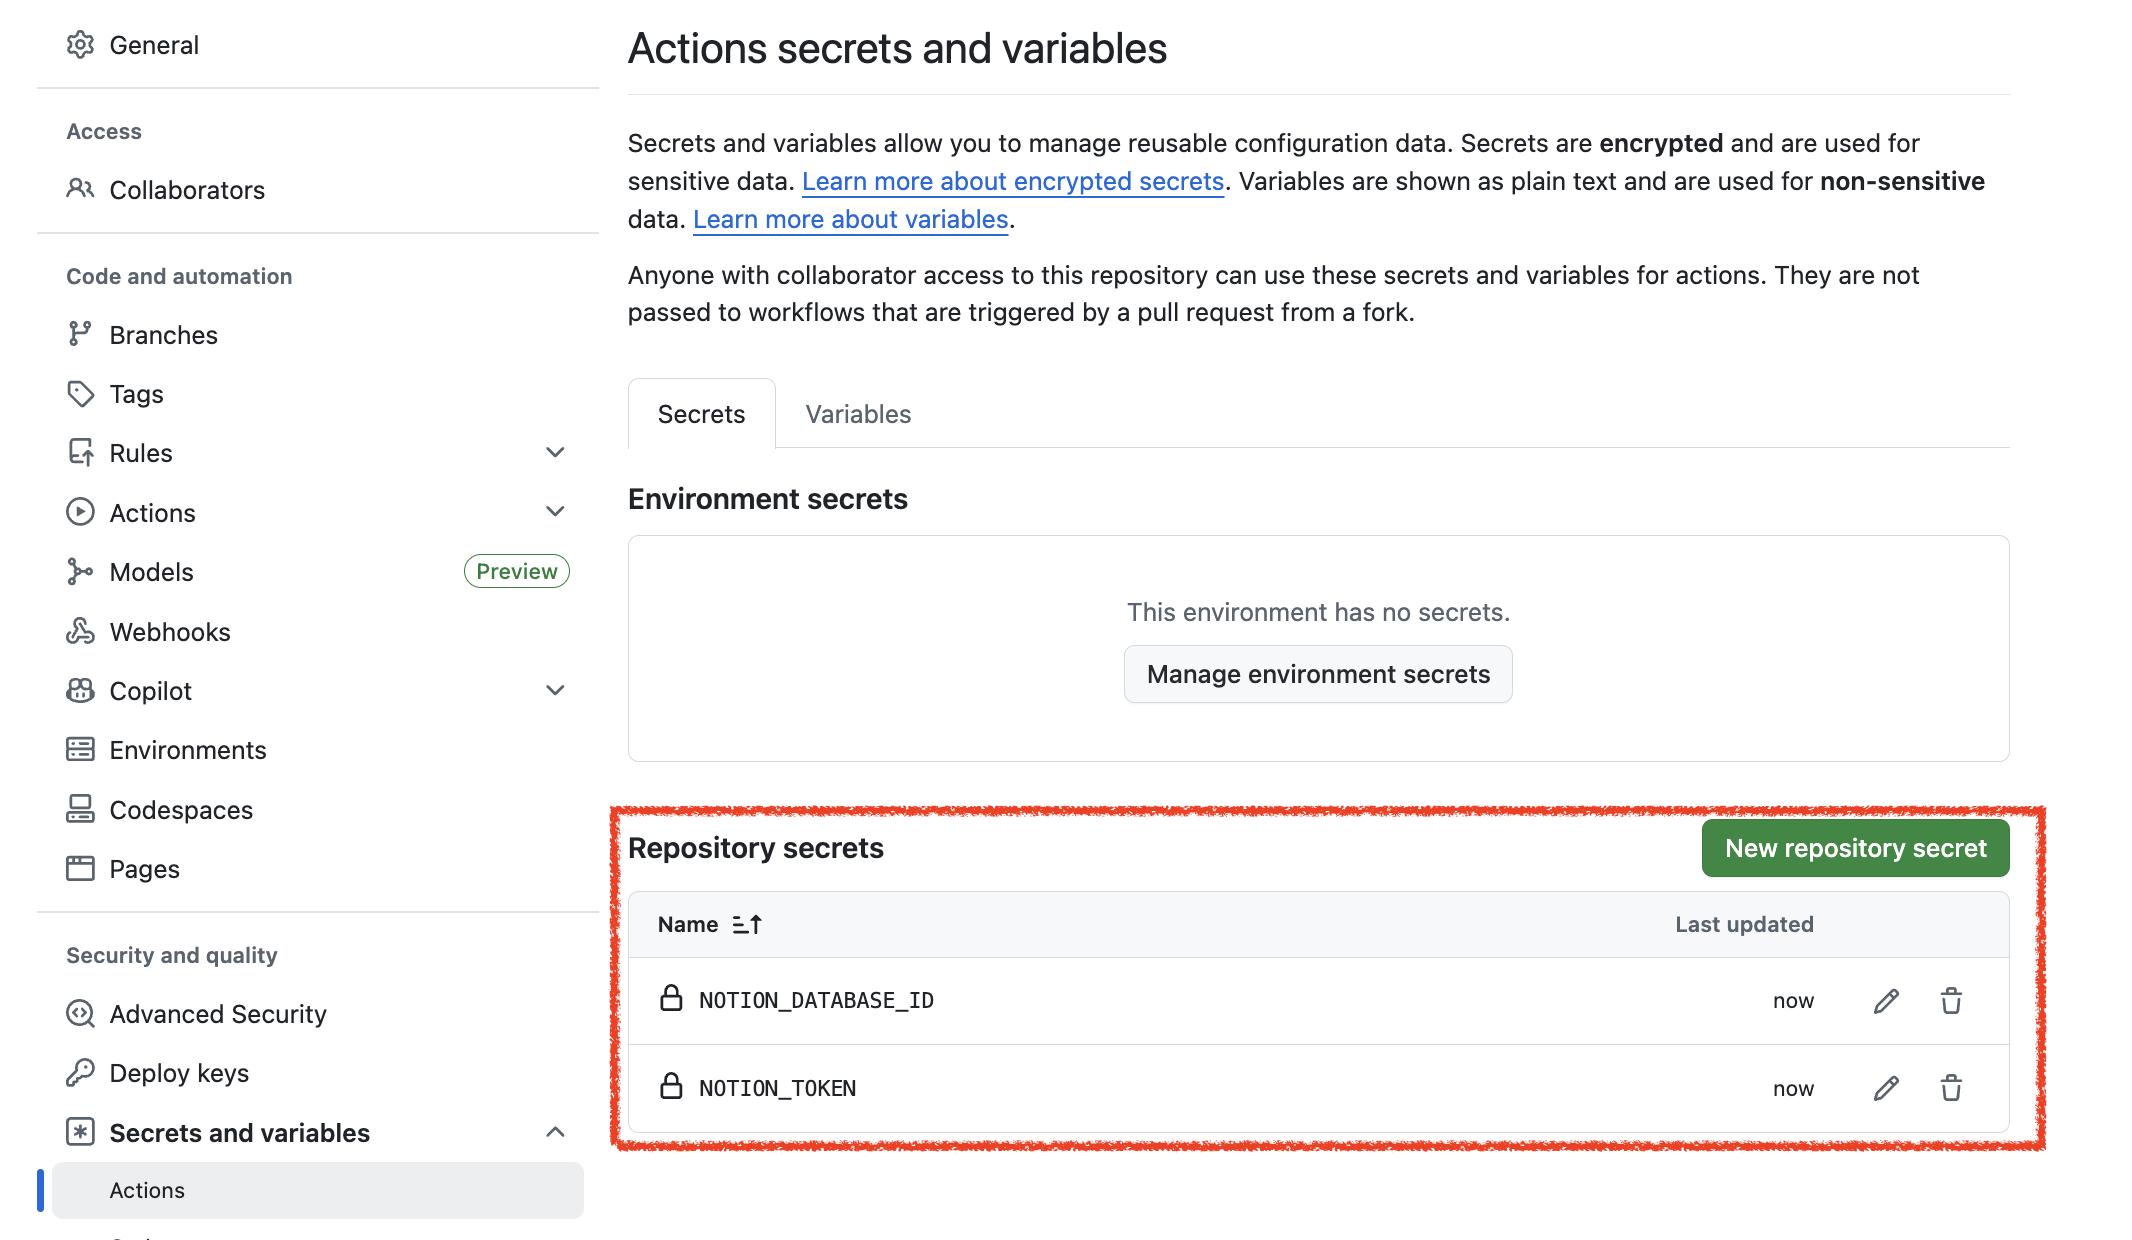Click the Models icon in sidebar
Image resolution: width=2132 pixels, height=1240 pixels.
[80, 571]
